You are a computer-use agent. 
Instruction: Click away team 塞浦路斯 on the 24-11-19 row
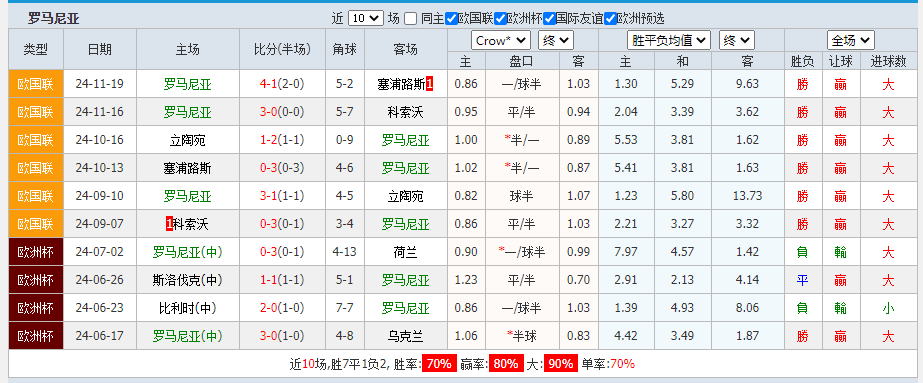(x=401, y=84)
